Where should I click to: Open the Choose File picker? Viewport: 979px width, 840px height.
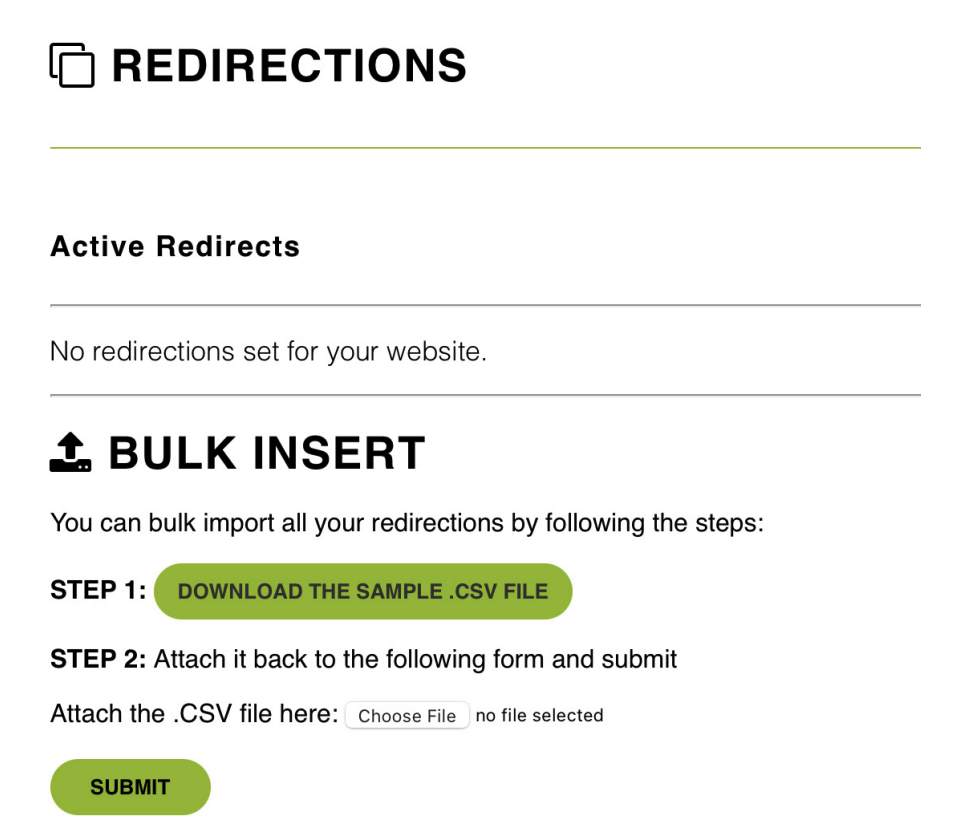(407, 715)
